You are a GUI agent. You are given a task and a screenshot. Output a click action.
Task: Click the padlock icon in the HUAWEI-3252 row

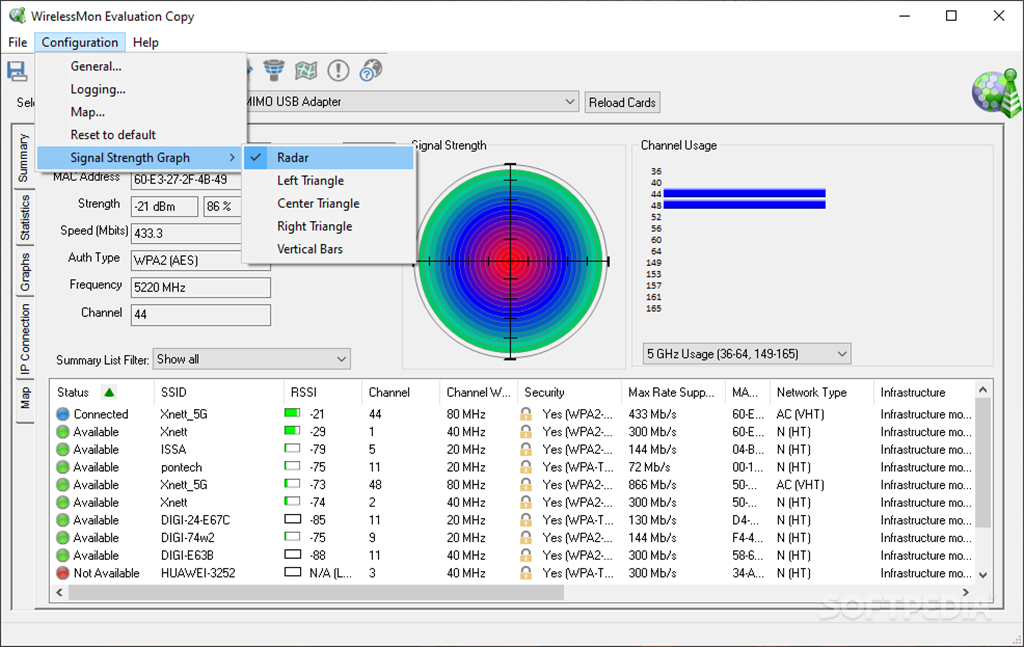(526, 573)
